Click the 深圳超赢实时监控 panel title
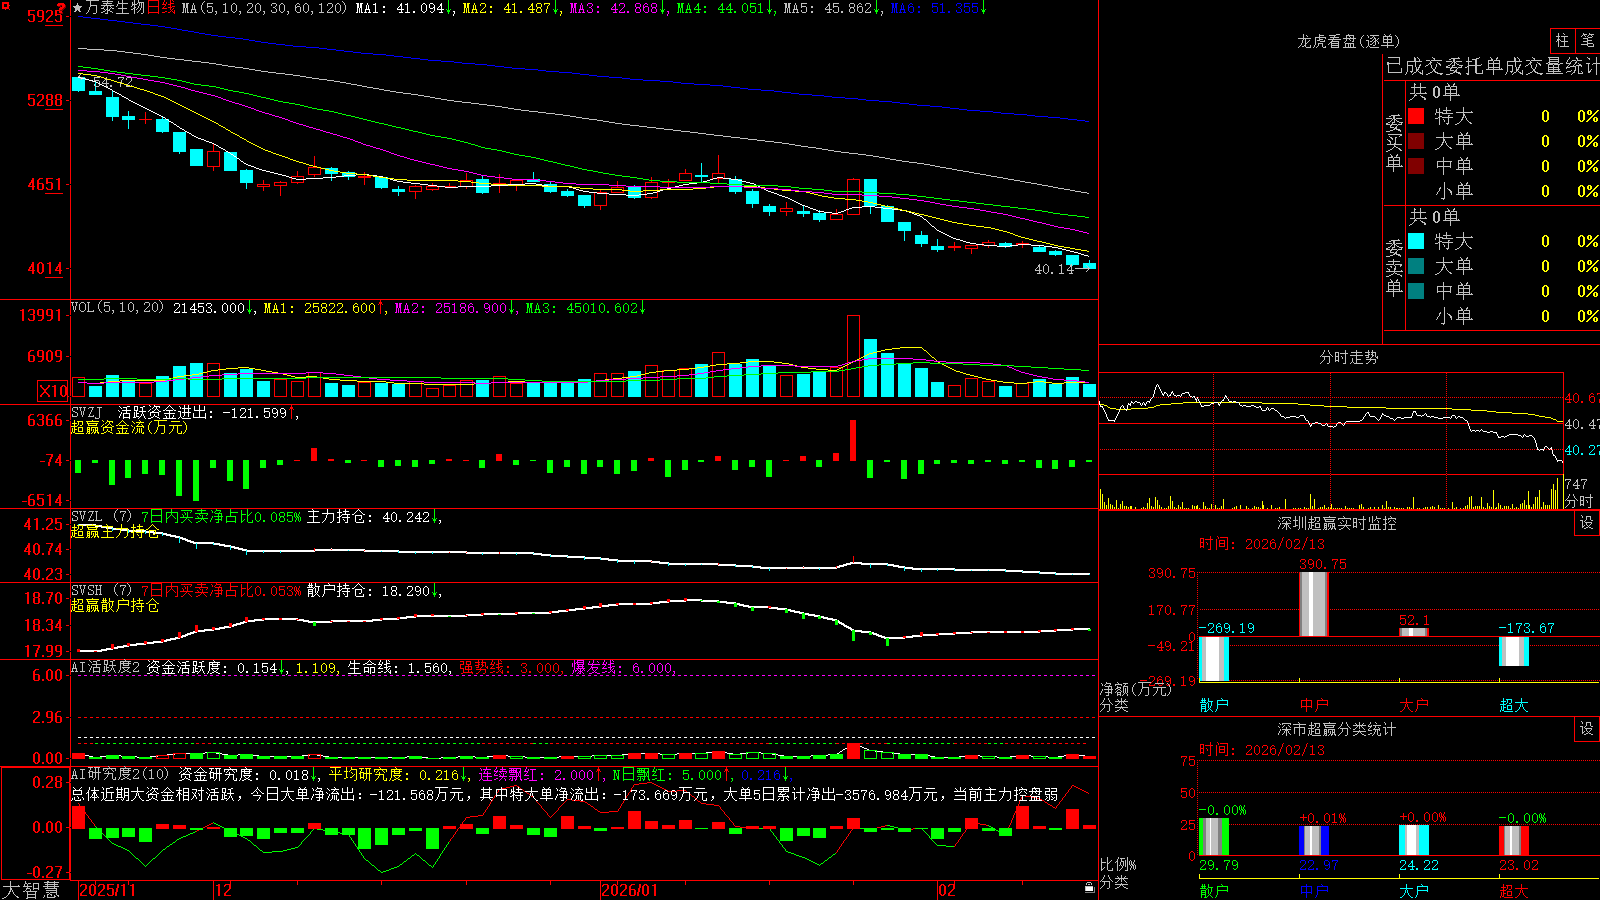Viewport: 1600px width, 900px height. click(x=1337, y=523)
